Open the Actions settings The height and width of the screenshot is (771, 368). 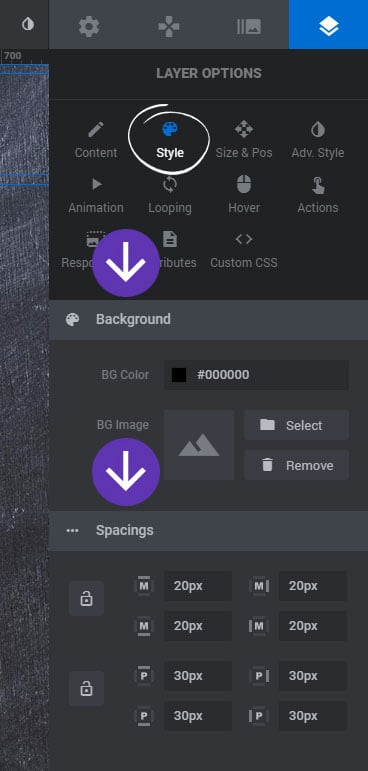tap(318, 196)
